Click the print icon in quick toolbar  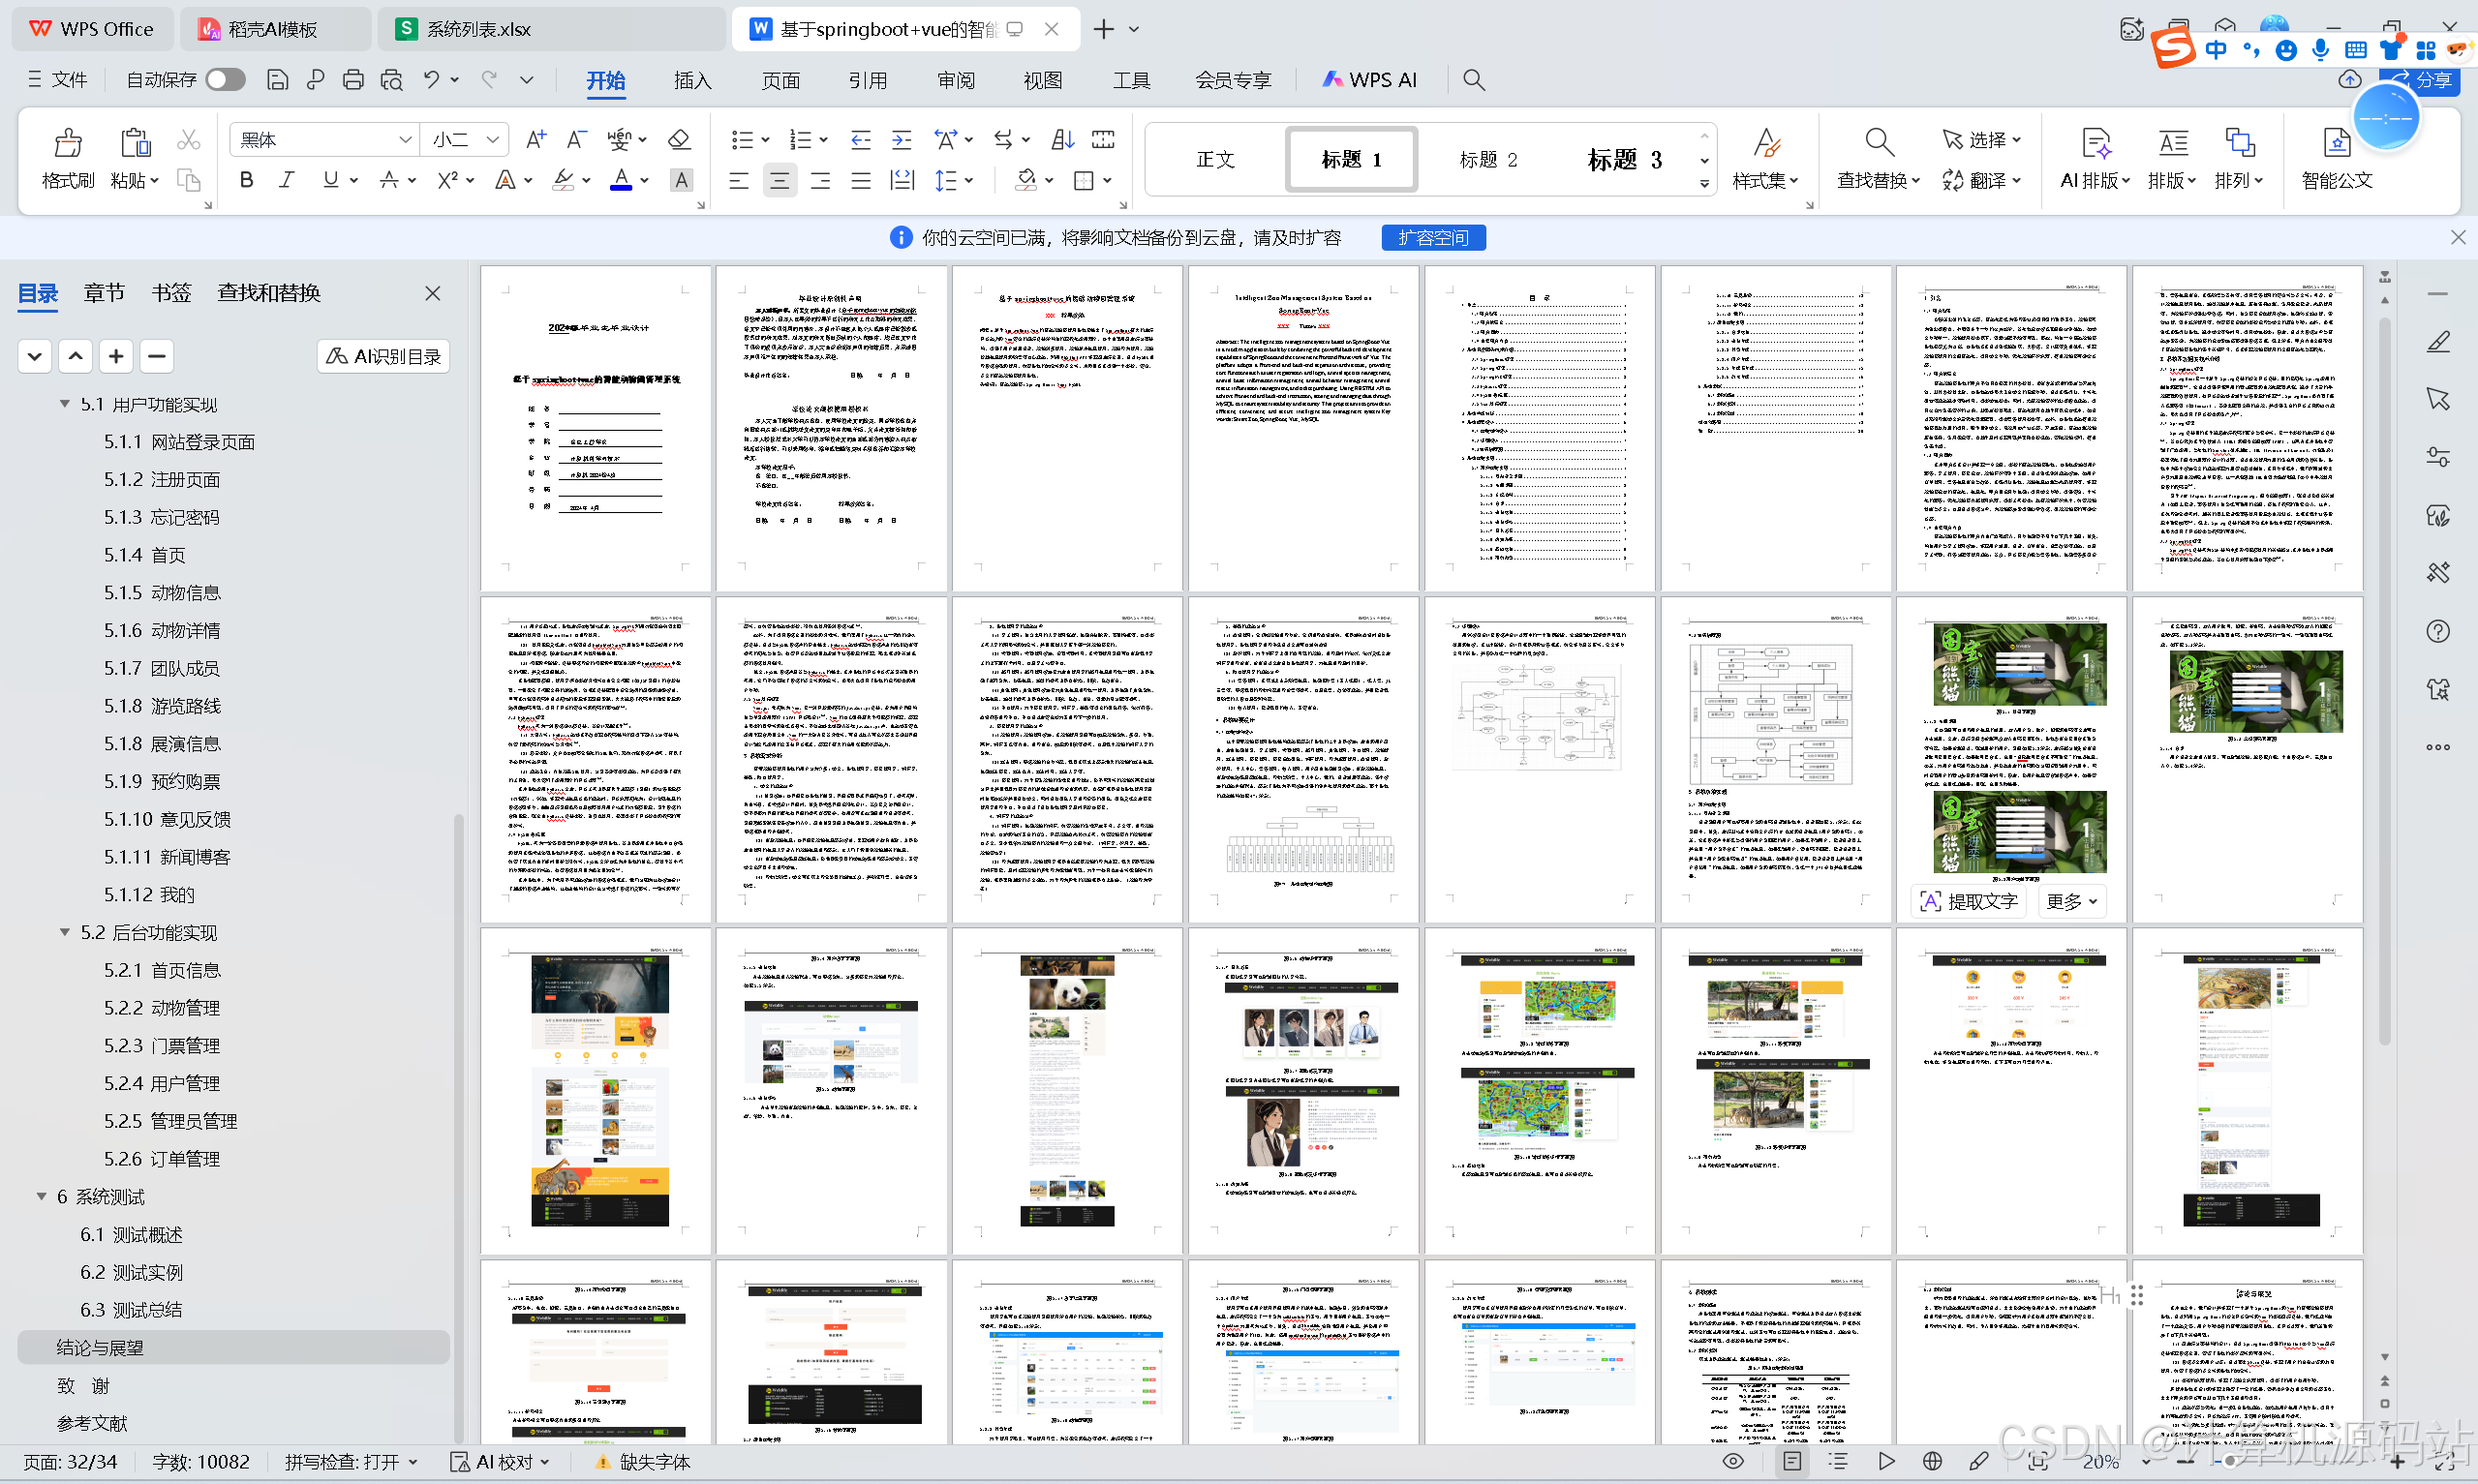(x=353, y=80)
